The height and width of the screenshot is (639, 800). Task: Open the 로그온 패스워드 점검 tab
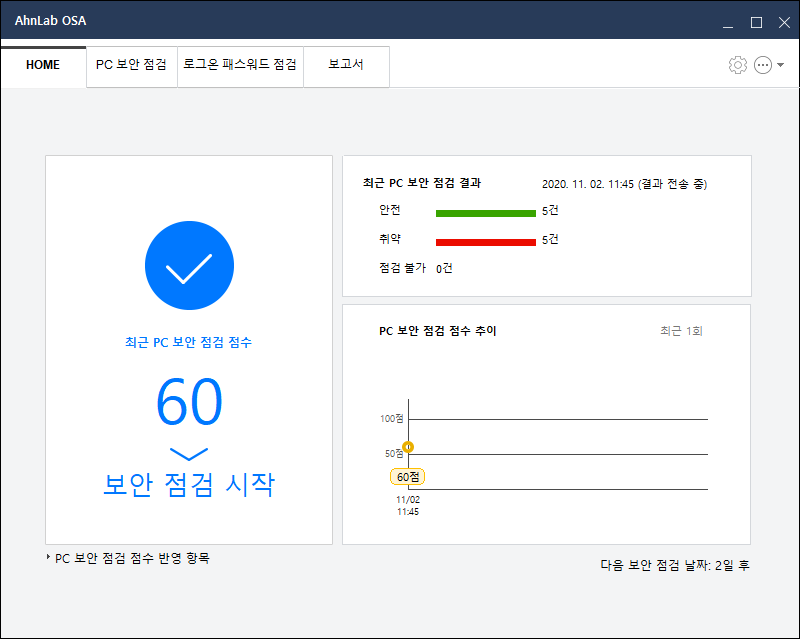(x=240, y=64)
